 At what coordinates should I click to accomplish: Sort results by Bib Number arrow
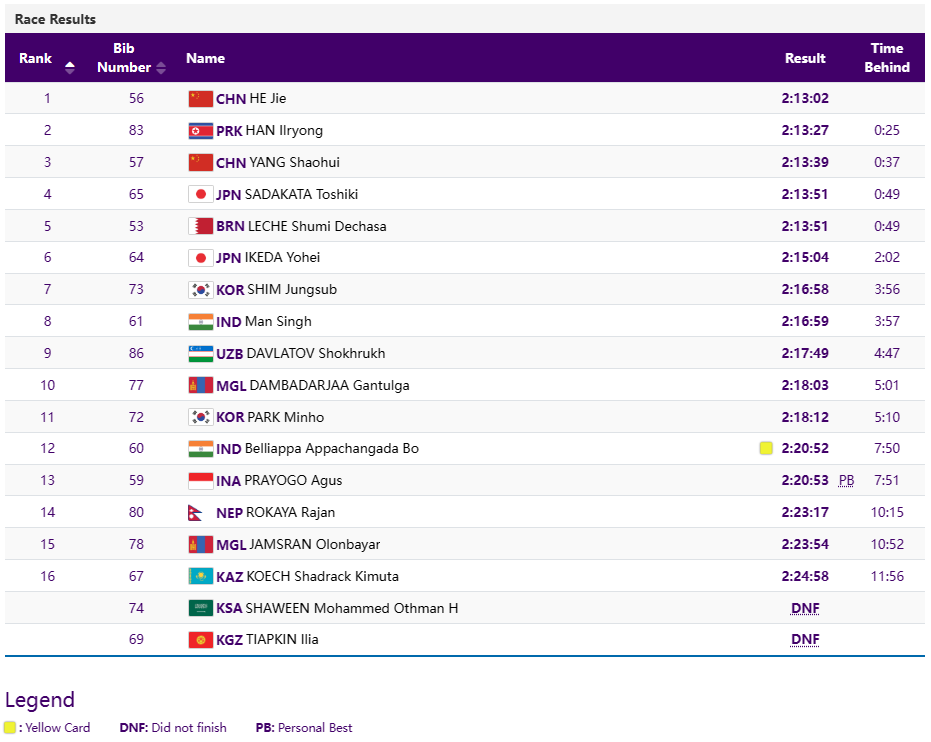point(161,68)
